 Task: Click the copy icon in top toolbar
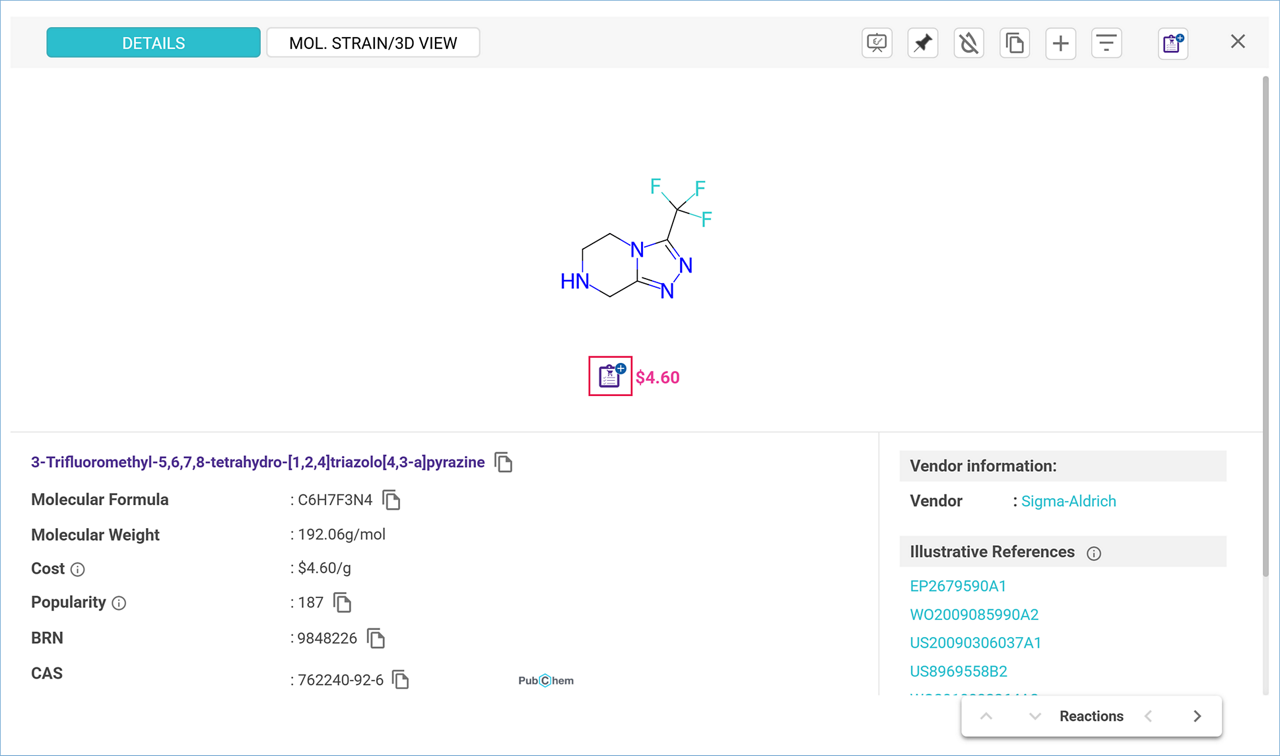click(1014, 43)
